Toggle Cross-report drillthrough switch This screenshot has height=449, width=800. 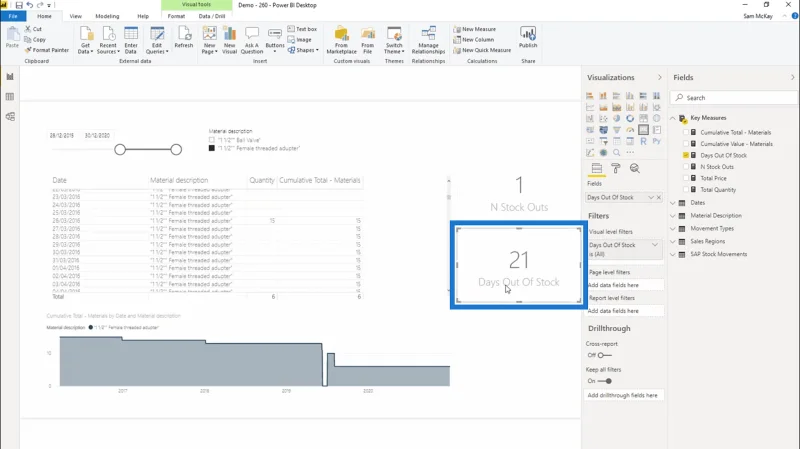(x=605, y=355)
